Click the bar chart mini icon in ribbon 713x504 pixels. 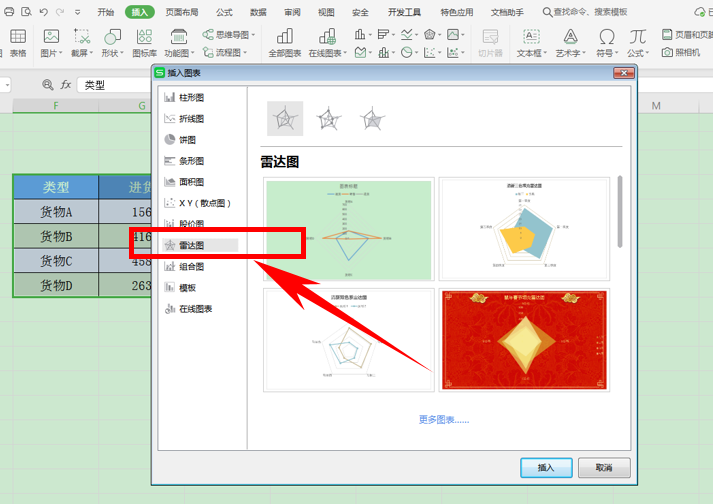[x=383, y=34]
